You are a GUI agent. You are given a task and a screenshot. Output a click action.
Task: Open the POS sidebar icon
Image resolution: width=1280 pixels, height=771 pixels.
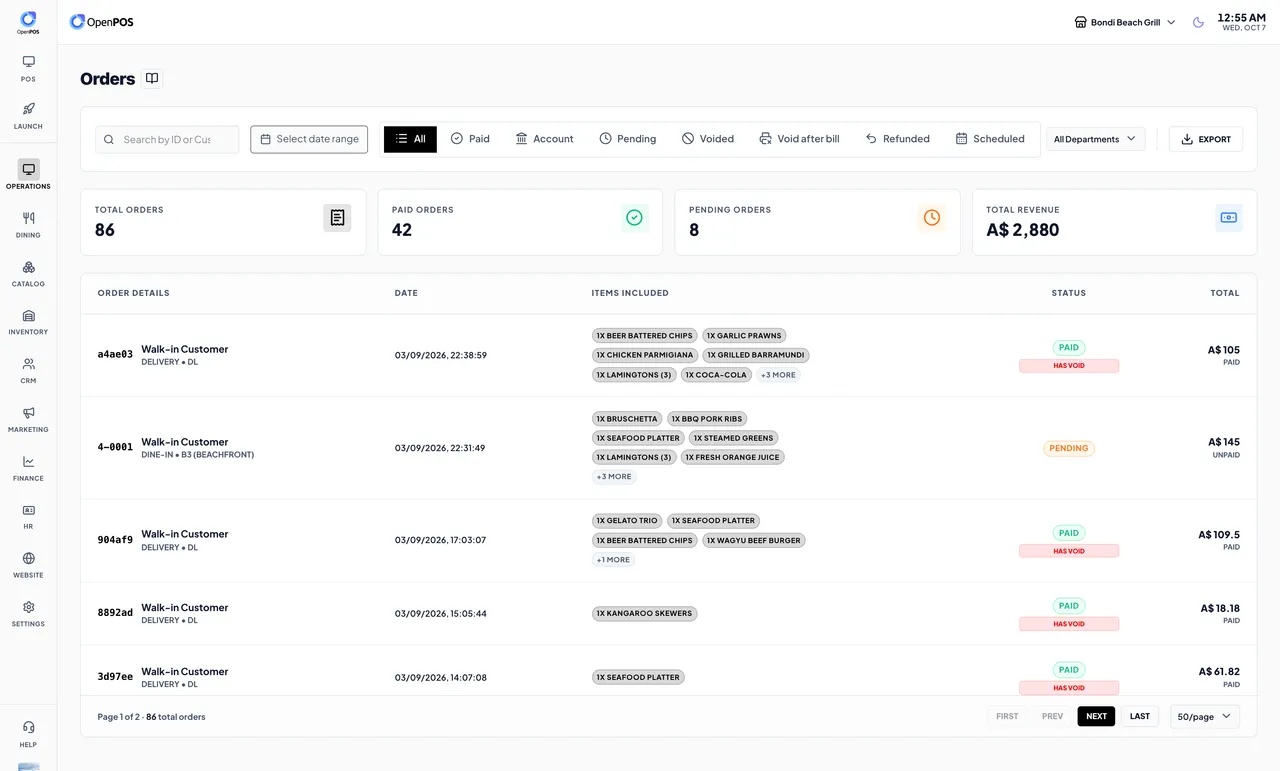point(28,62)
